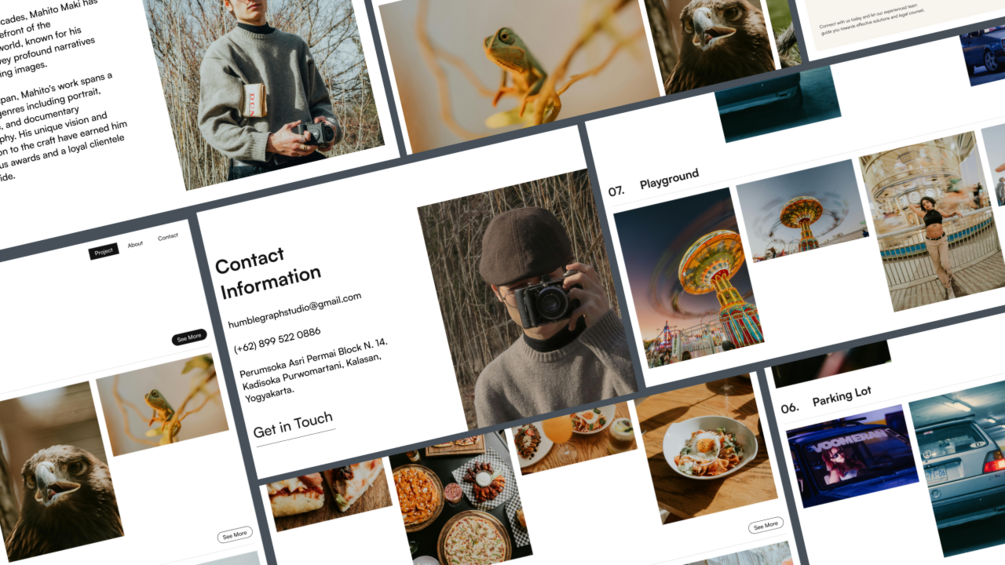This screenshot has height=565, width=1005.
Task: Click the 07. Playground section heading
Action: click(x=654, y=183)
